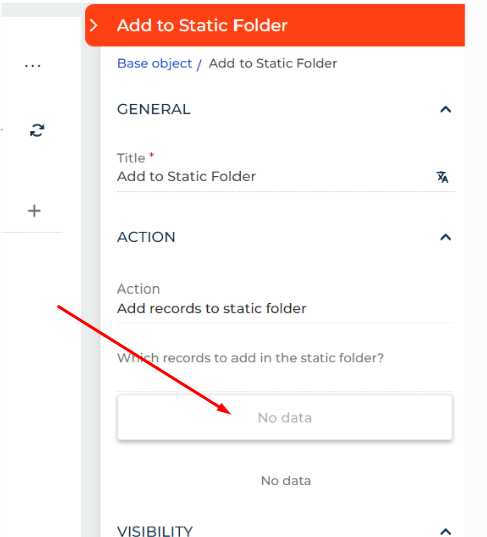The width and height of the screenshot is (487, 537).
Task: Click the orange Add to Static Folder header title
Action: 202,25
